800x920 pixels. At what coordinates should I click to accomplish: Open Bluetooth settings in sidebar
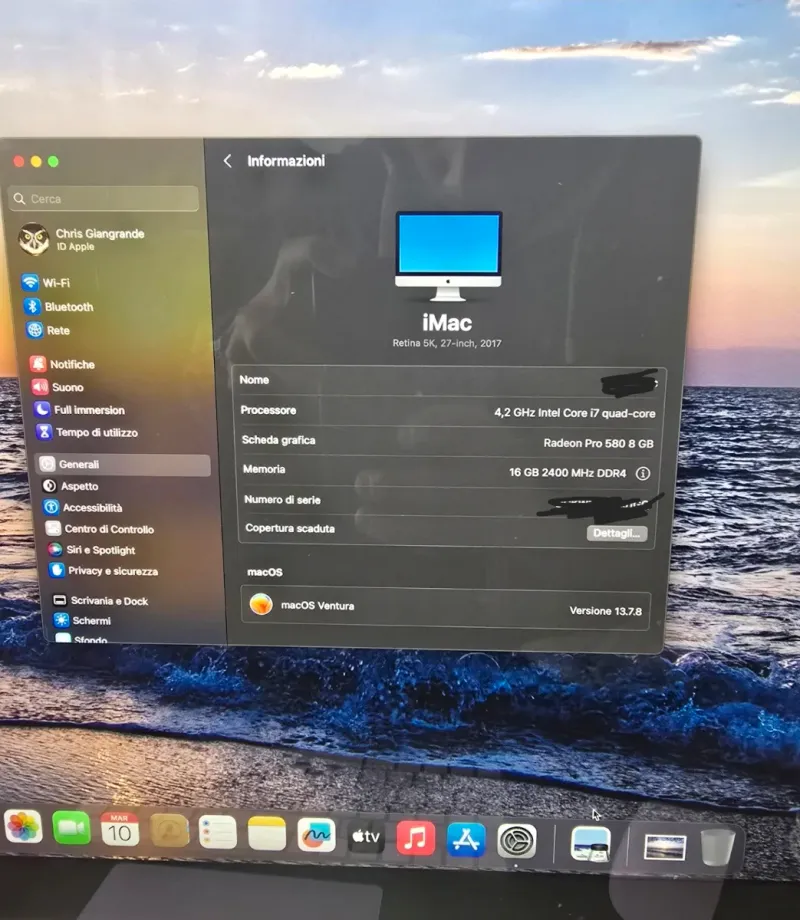pos(58,306)
